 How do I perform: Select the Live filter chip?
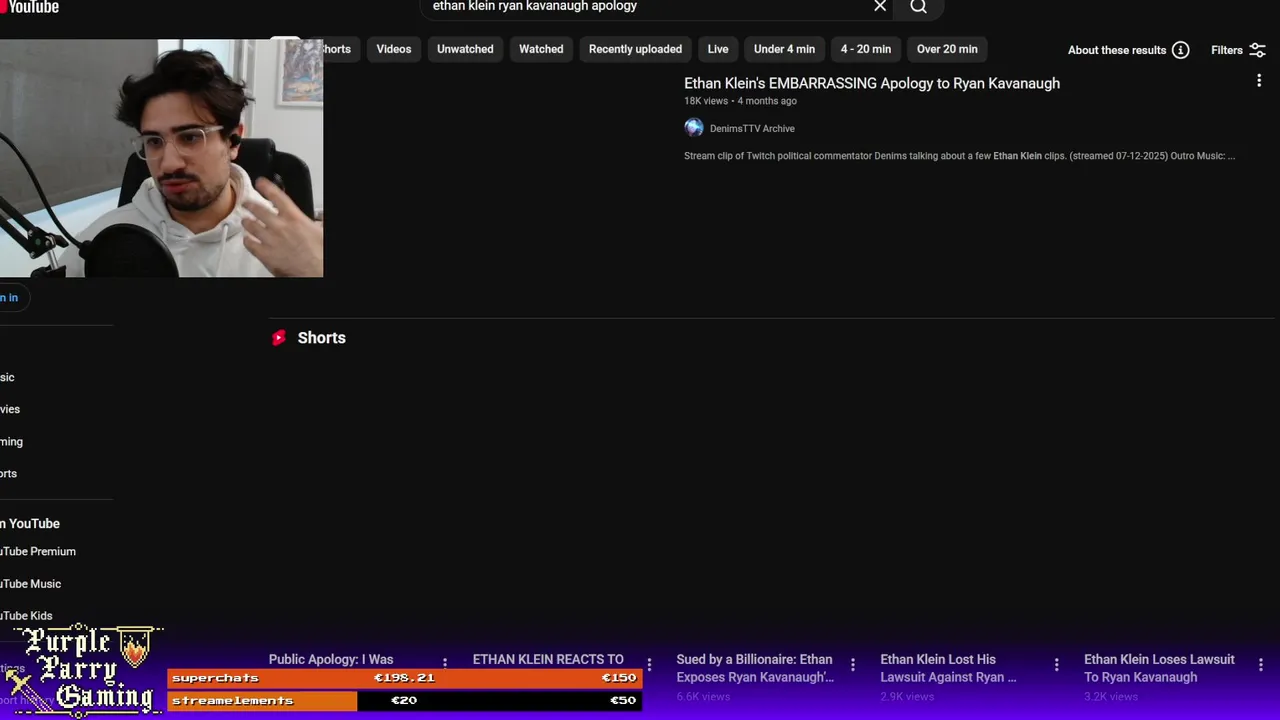coord(718,49)
